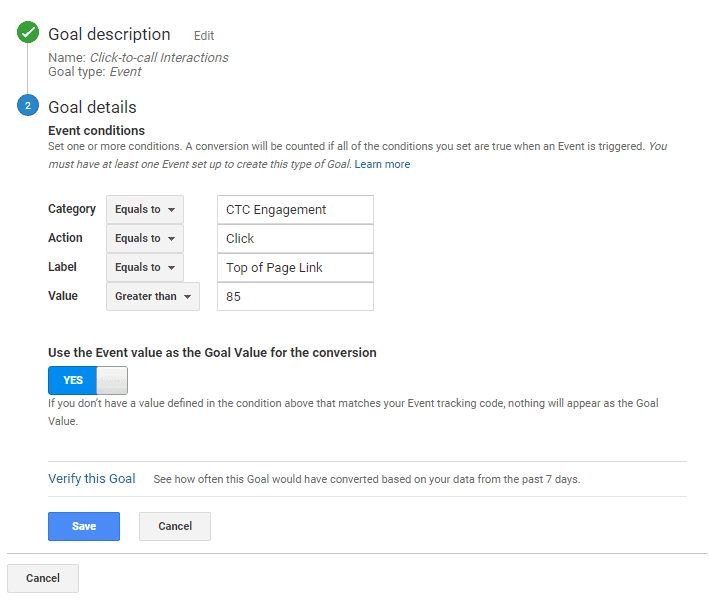Click the Goal details heading
The height and width of the screenshot is (605, 709).
(x=92, y=107)
